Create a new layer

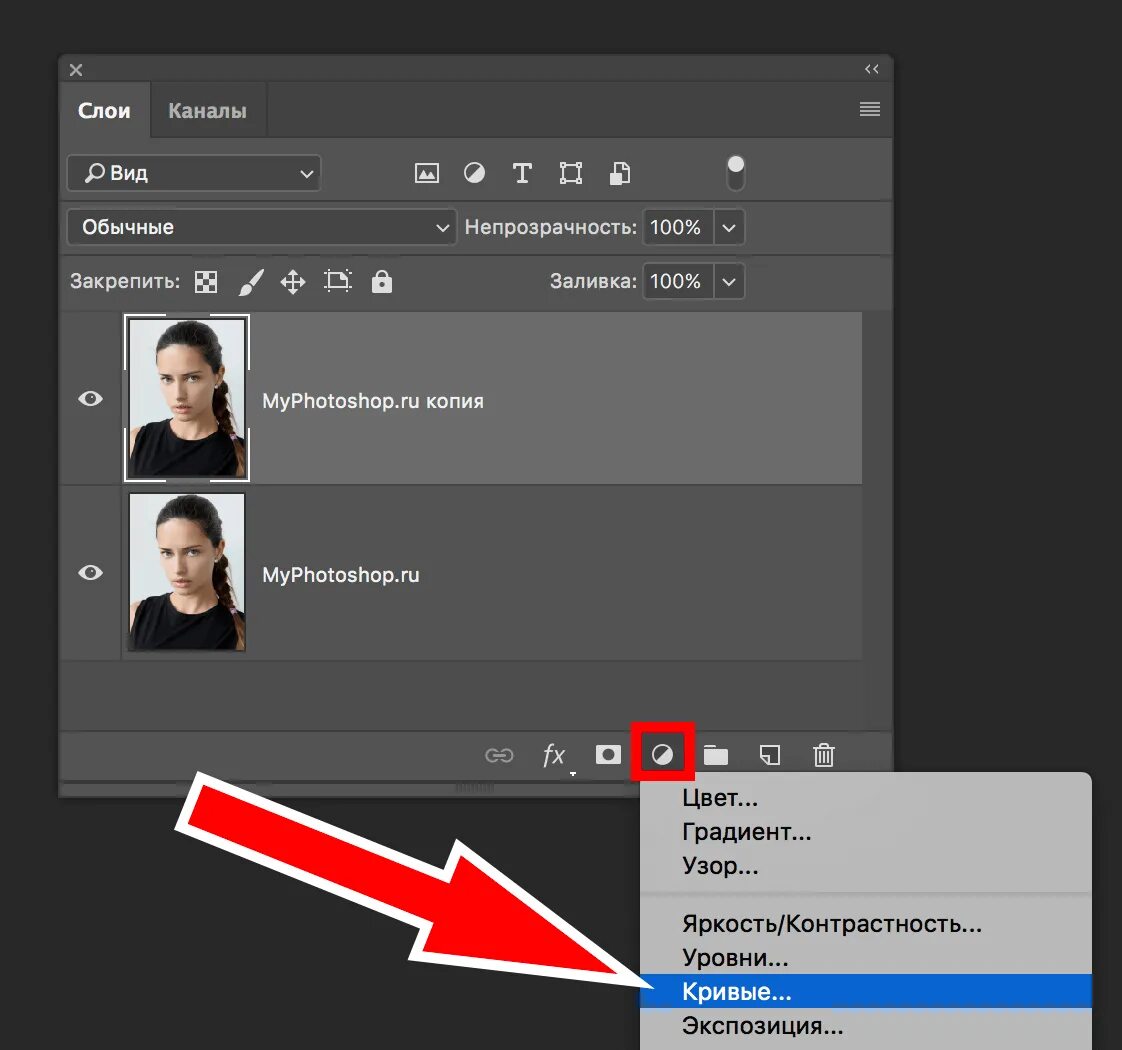pyautogui.click(x=770, y=755)
